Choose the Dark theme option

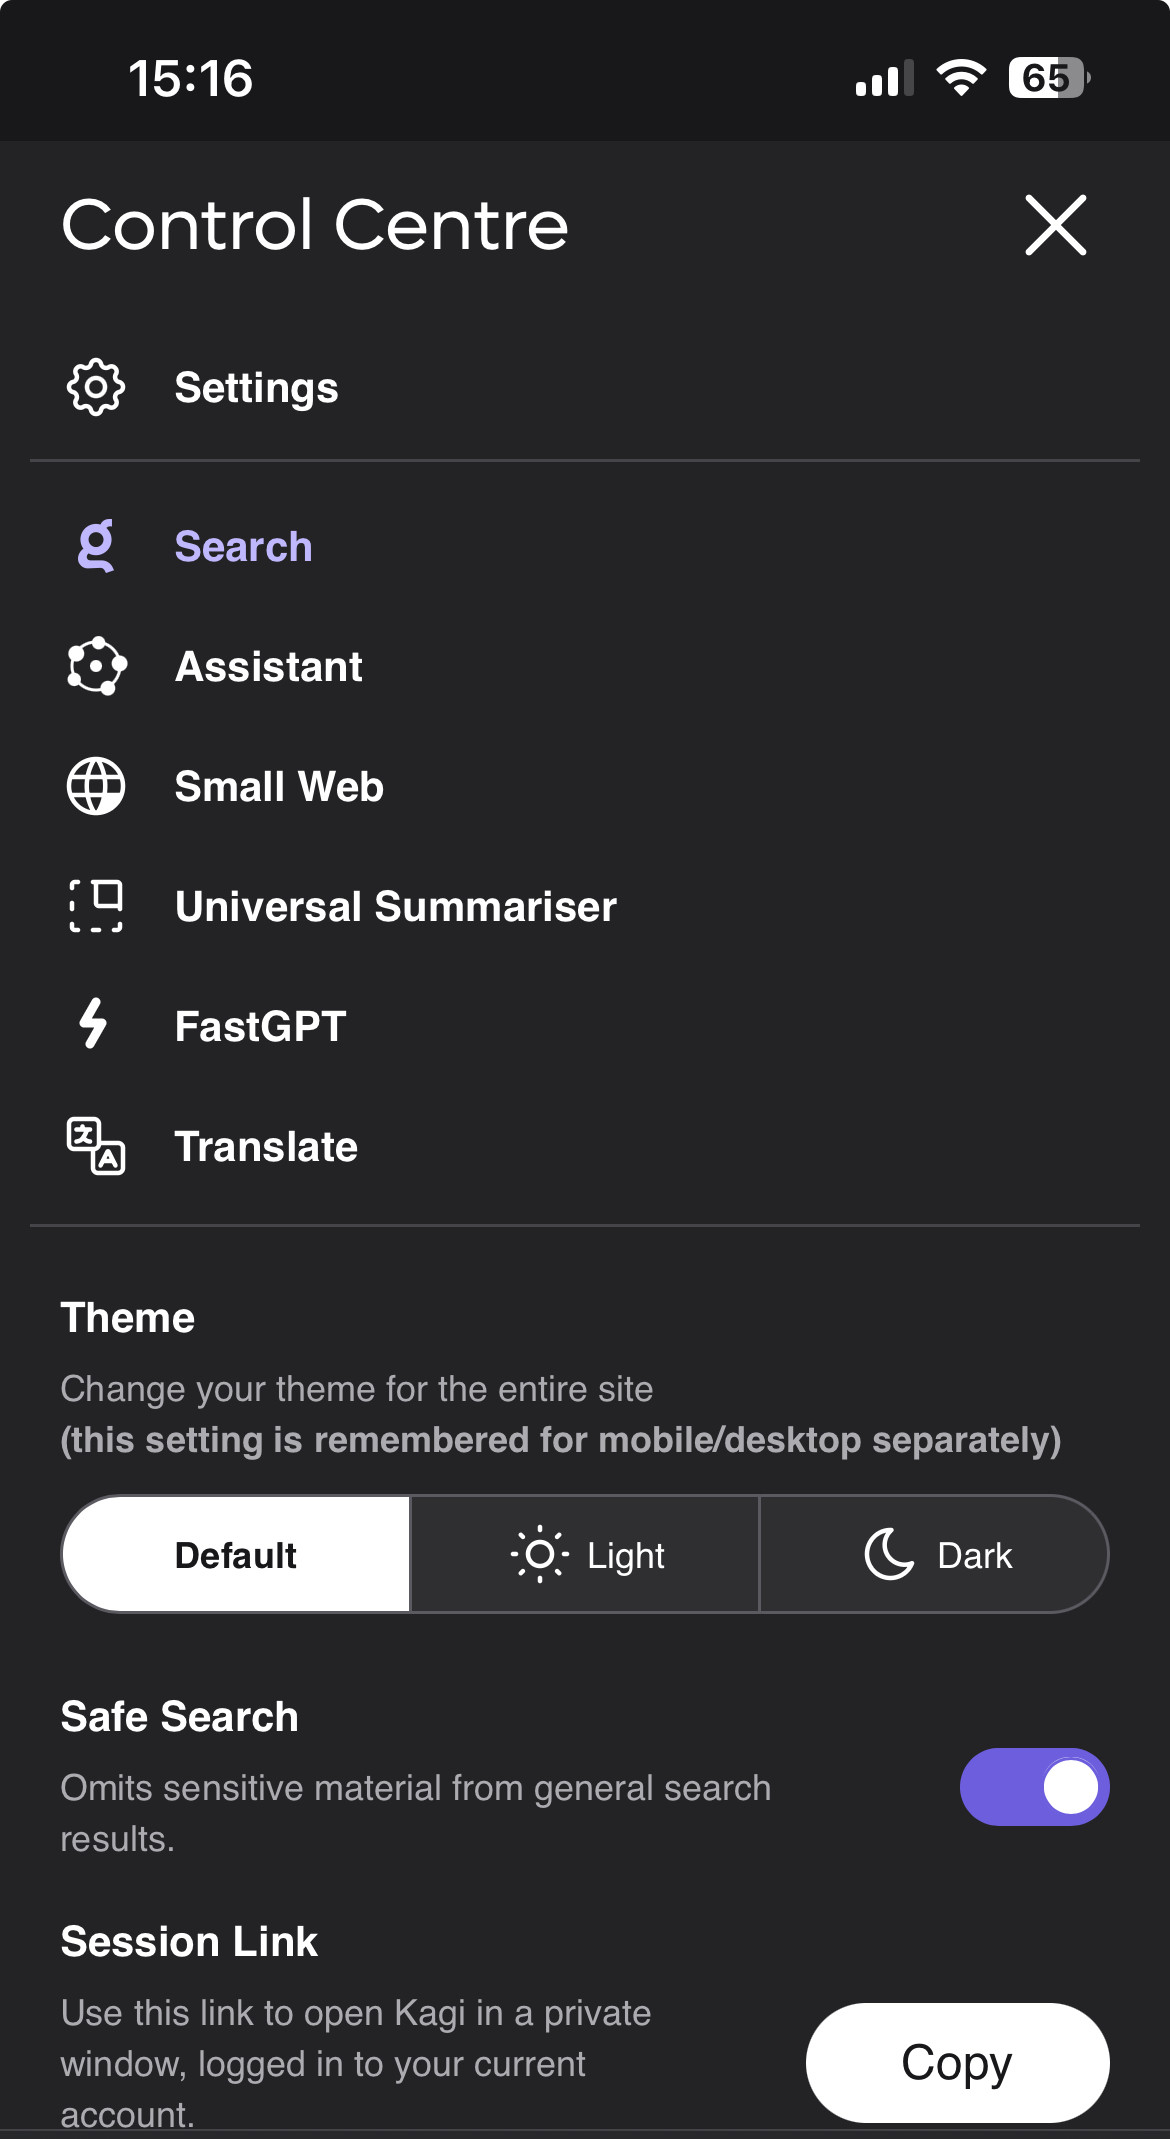point(936,1555)
